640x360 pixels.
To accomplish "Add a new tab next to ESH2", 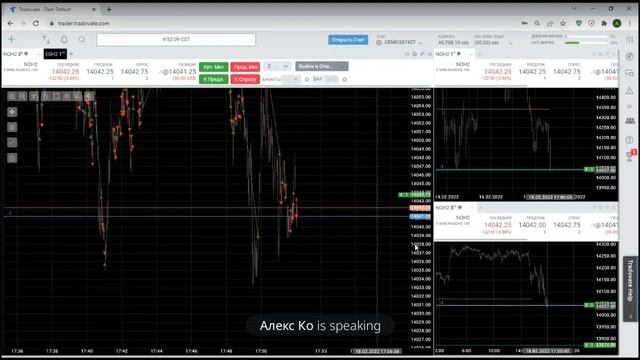I will tap(71, 54).
